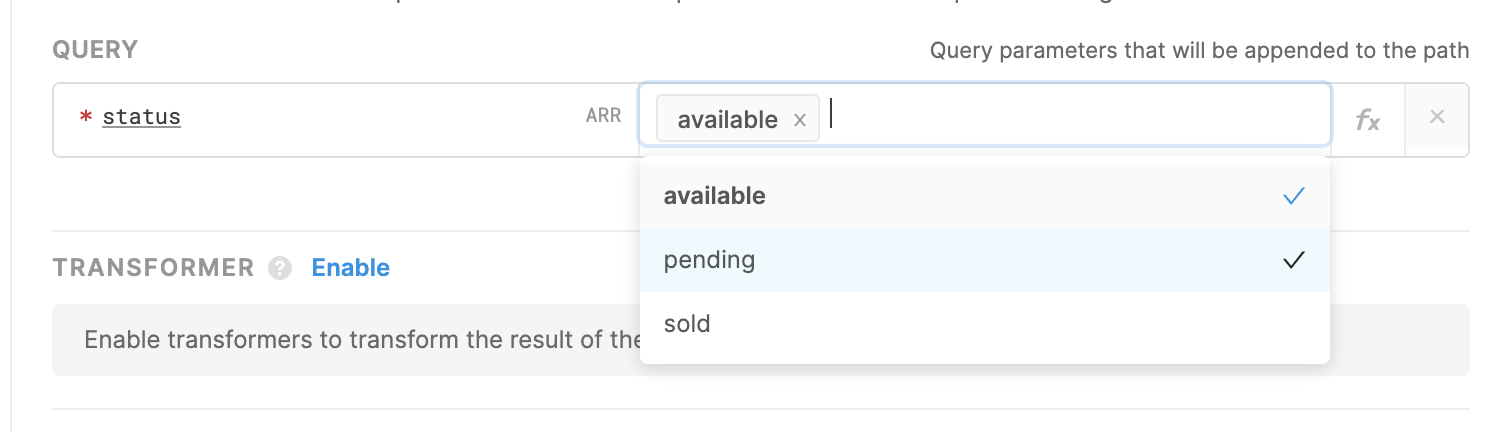Click the fx dynamic value icon

tap(1367, 120)
